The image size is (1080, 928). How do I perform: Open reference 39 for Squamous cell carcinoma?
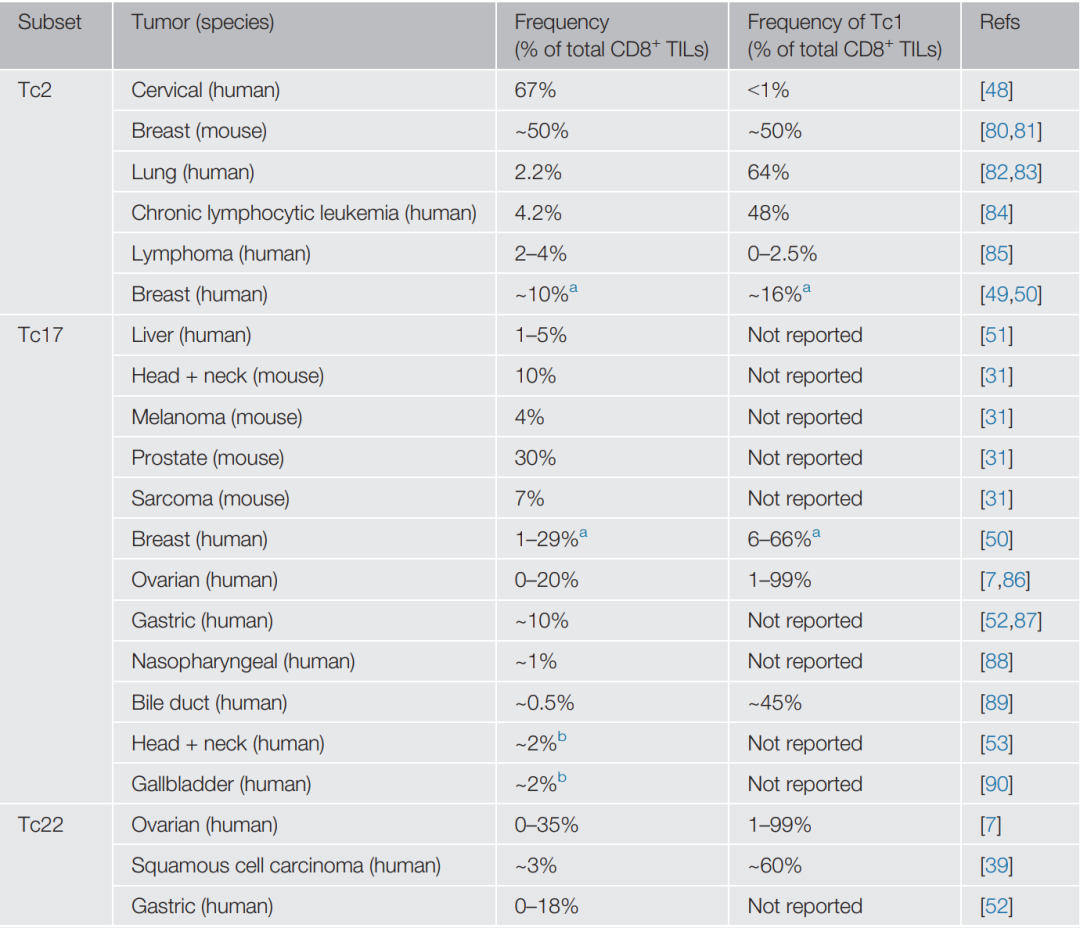click(996, 866)
